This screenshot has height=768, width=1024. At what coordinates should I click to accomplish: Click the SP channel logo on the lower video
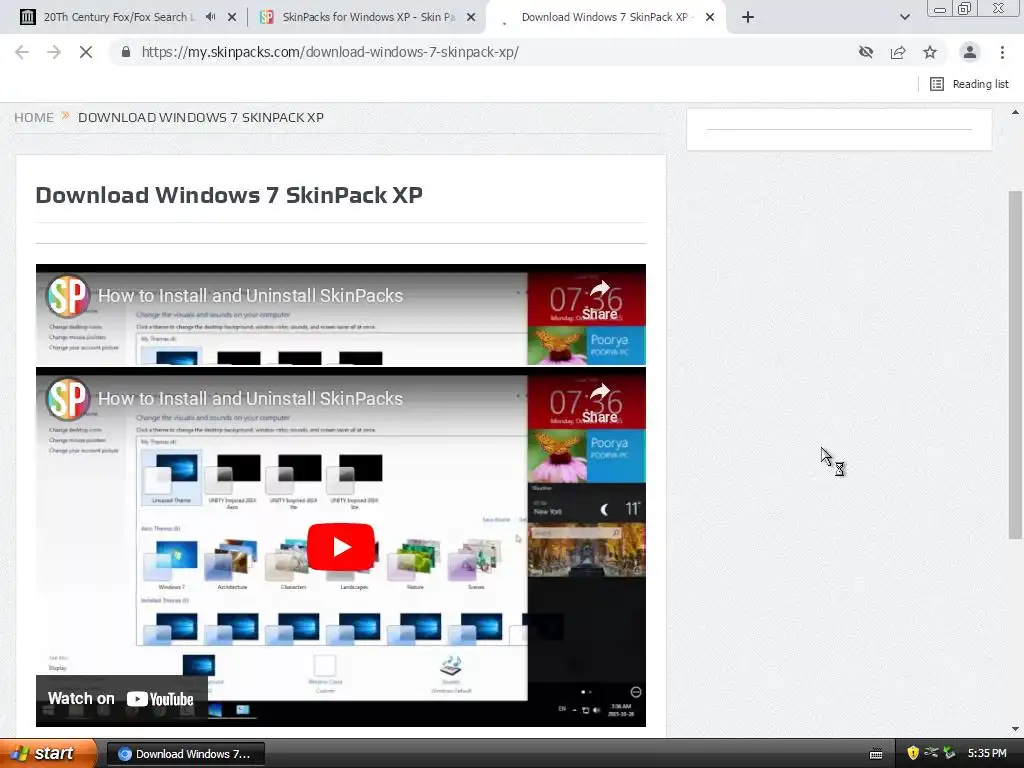[67, 399]
